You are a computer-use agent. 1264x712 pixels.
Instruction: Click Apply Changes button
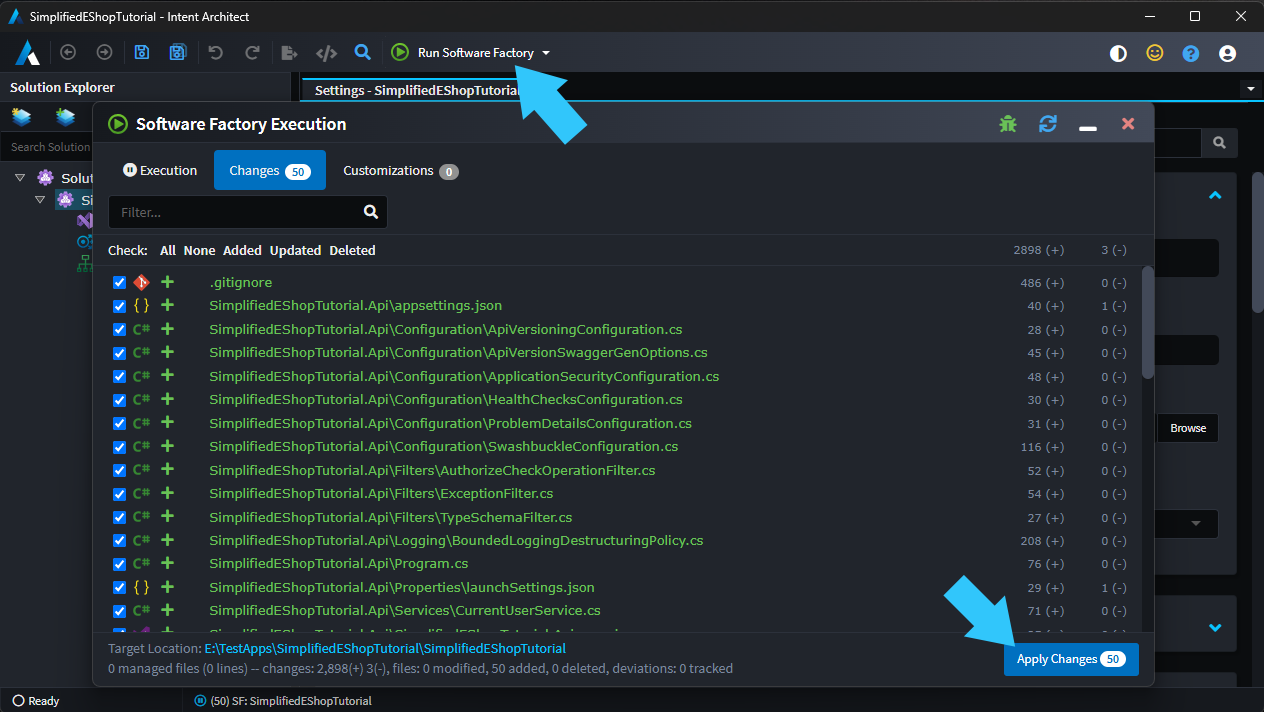[1071, 659]
